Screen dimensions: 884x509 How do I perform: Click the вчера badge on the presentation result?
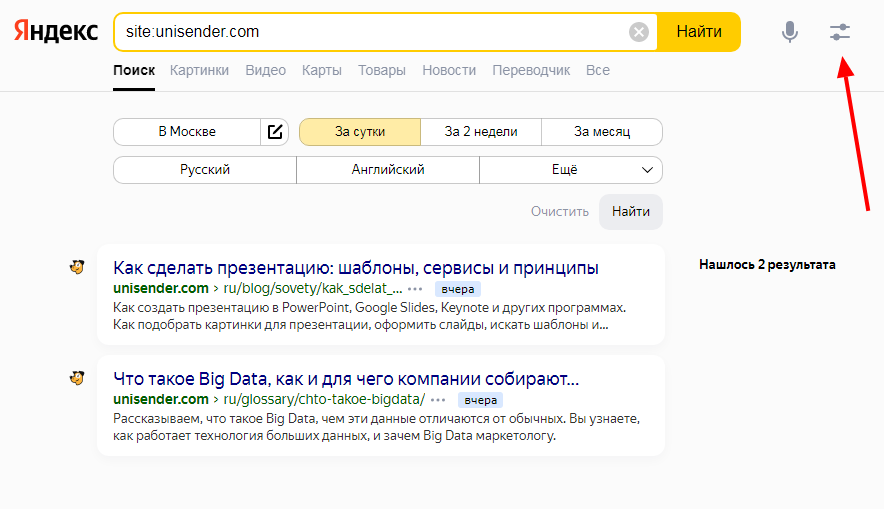(x=457, y=289)
